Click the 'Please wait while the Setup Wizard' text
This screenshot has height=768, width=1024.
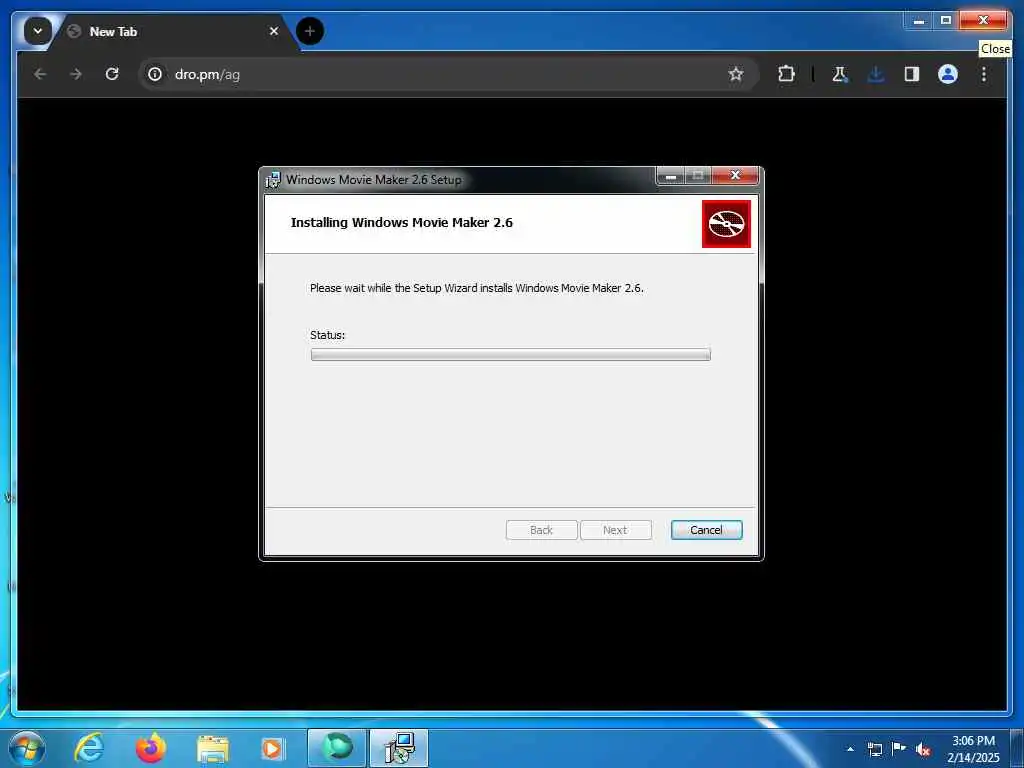(477, 288)
